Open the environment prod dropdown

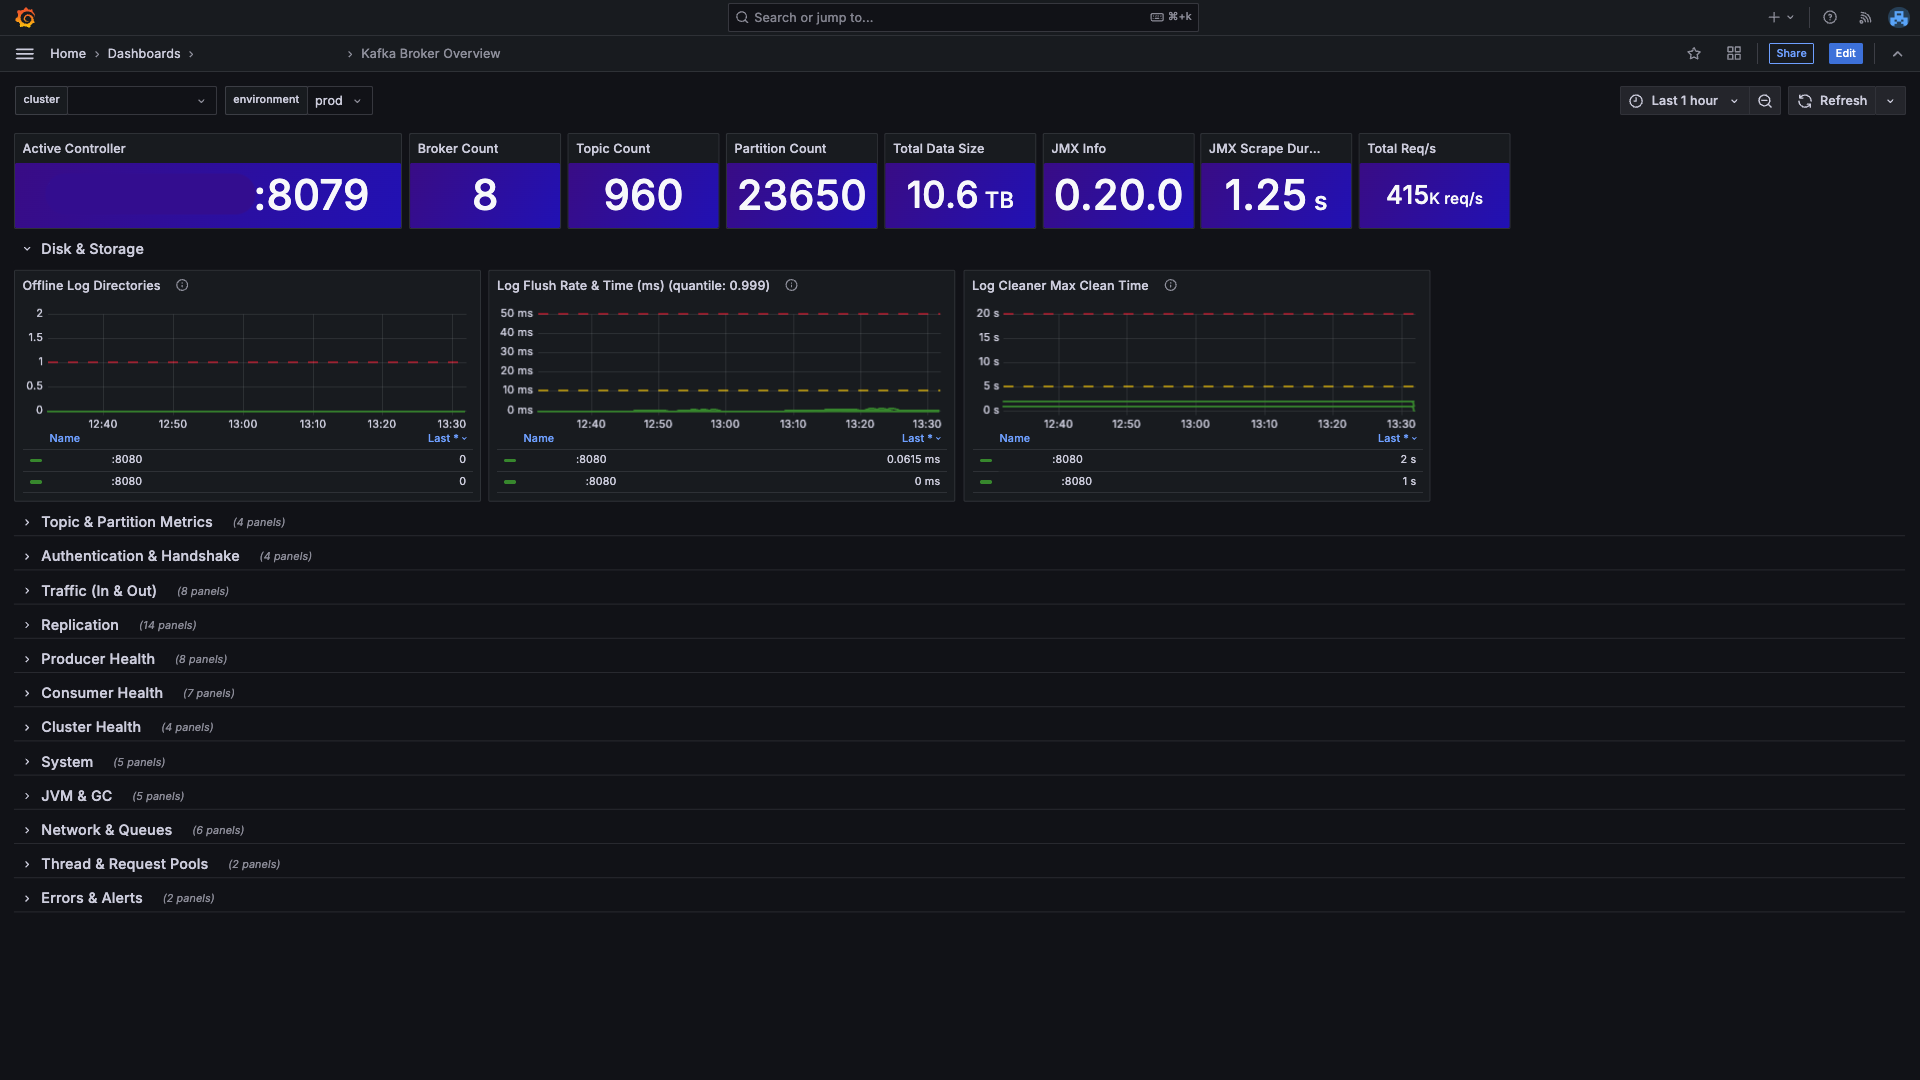point(339,101)
